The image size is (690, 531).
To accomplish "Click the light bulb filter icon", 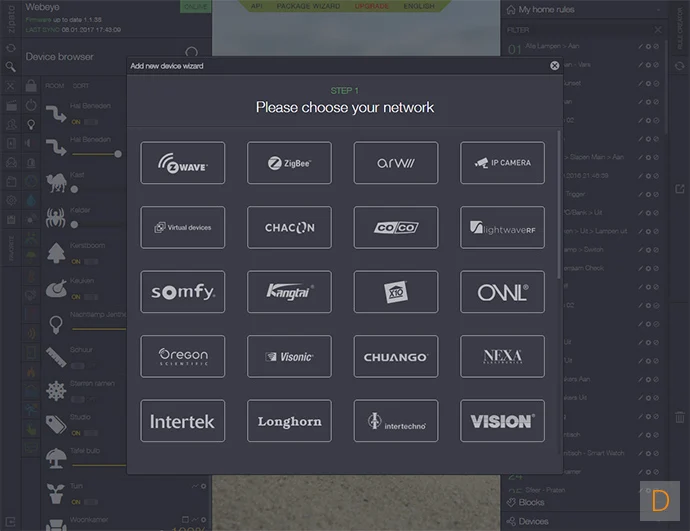I will point(31,125).
